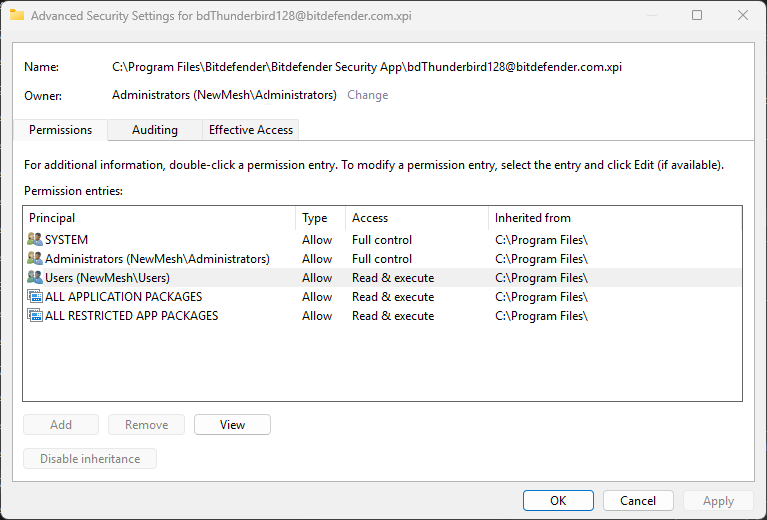The height and width of the screenshot is (520, 767).
Task: Confirm with the OK button
Action: [558, 501]
